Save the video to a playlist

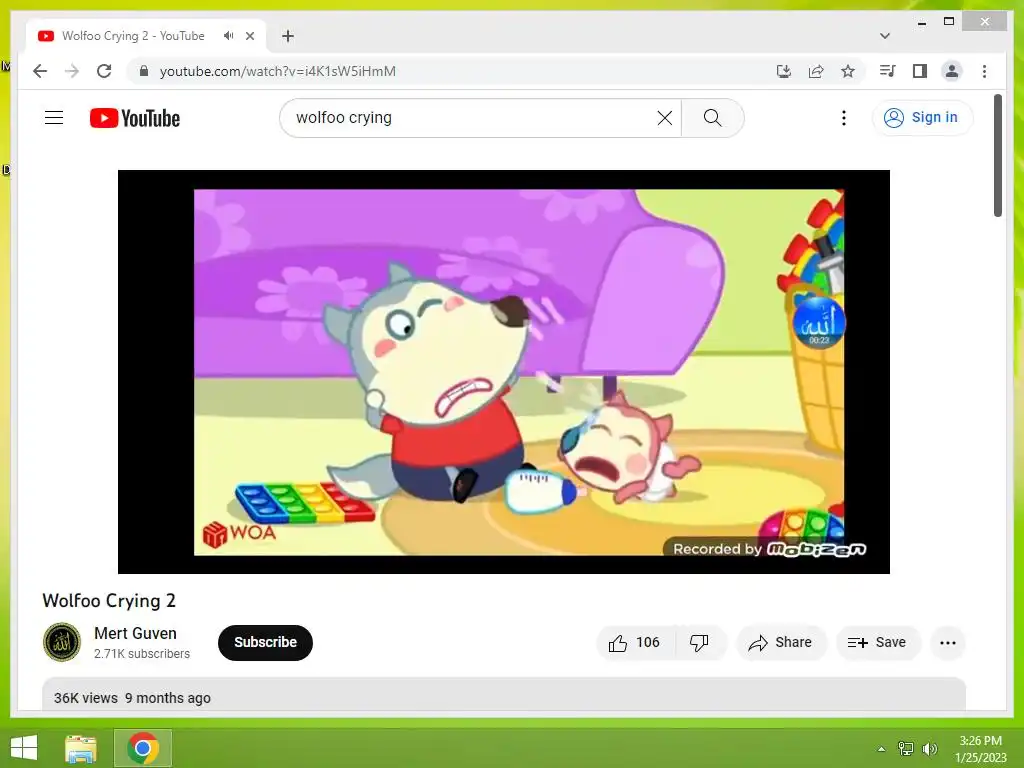(x=877, y=643)
